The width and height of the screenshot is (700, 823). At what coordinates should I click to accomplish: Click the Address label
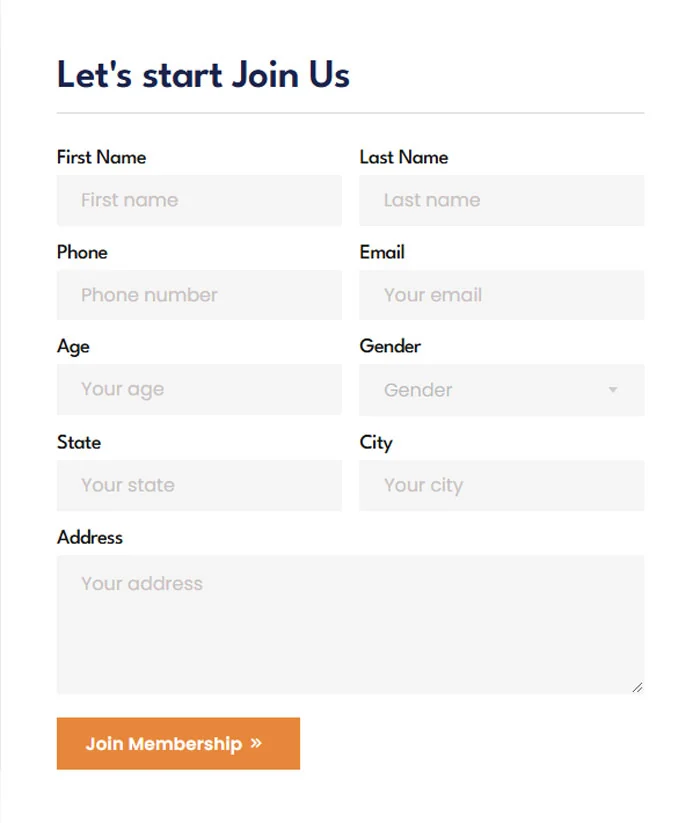tap(90, 537)
